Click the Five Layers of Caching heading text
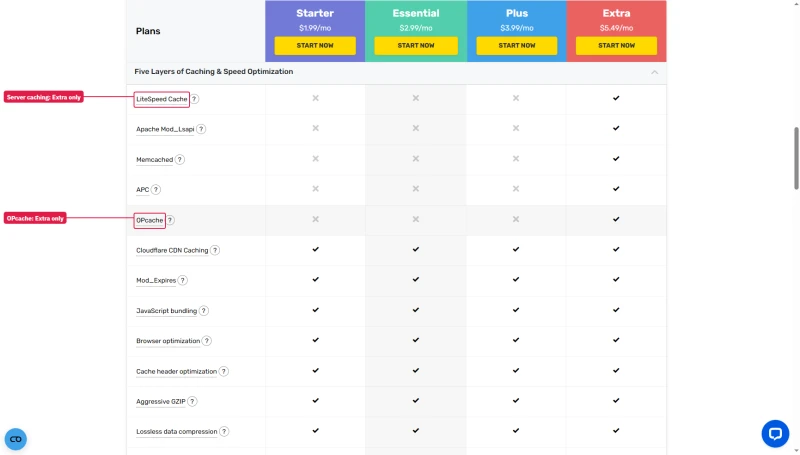The width and height of the screenshot is (800, 455). coord(214,72)
